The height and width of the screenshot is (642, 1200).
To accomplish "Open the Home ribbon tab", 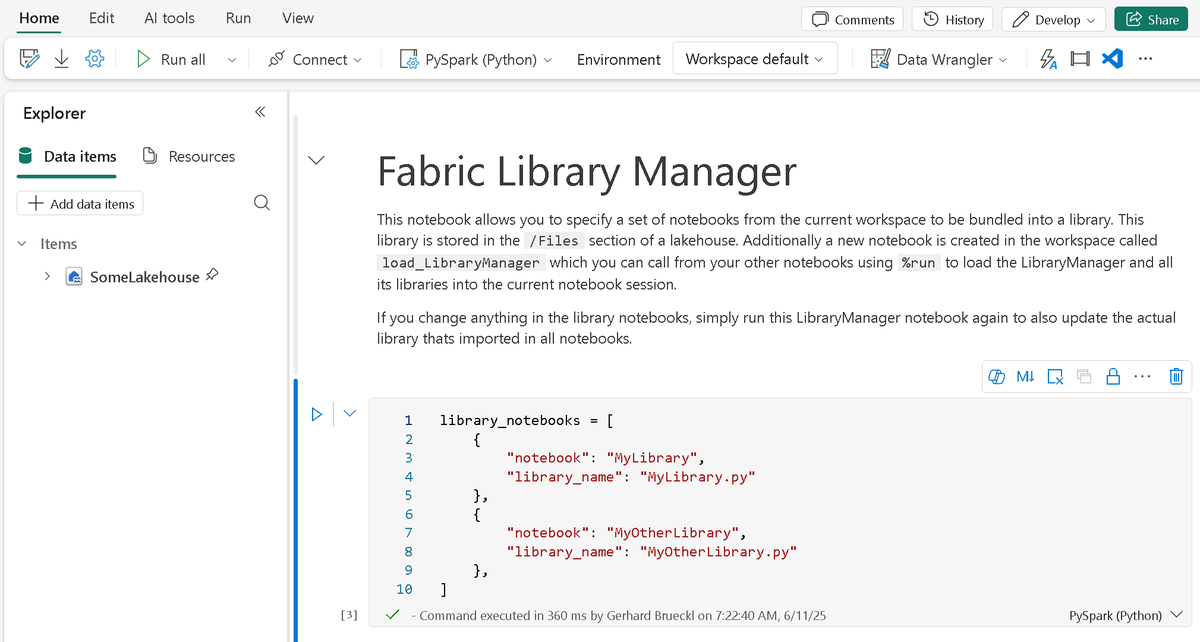I will [39, 18].
